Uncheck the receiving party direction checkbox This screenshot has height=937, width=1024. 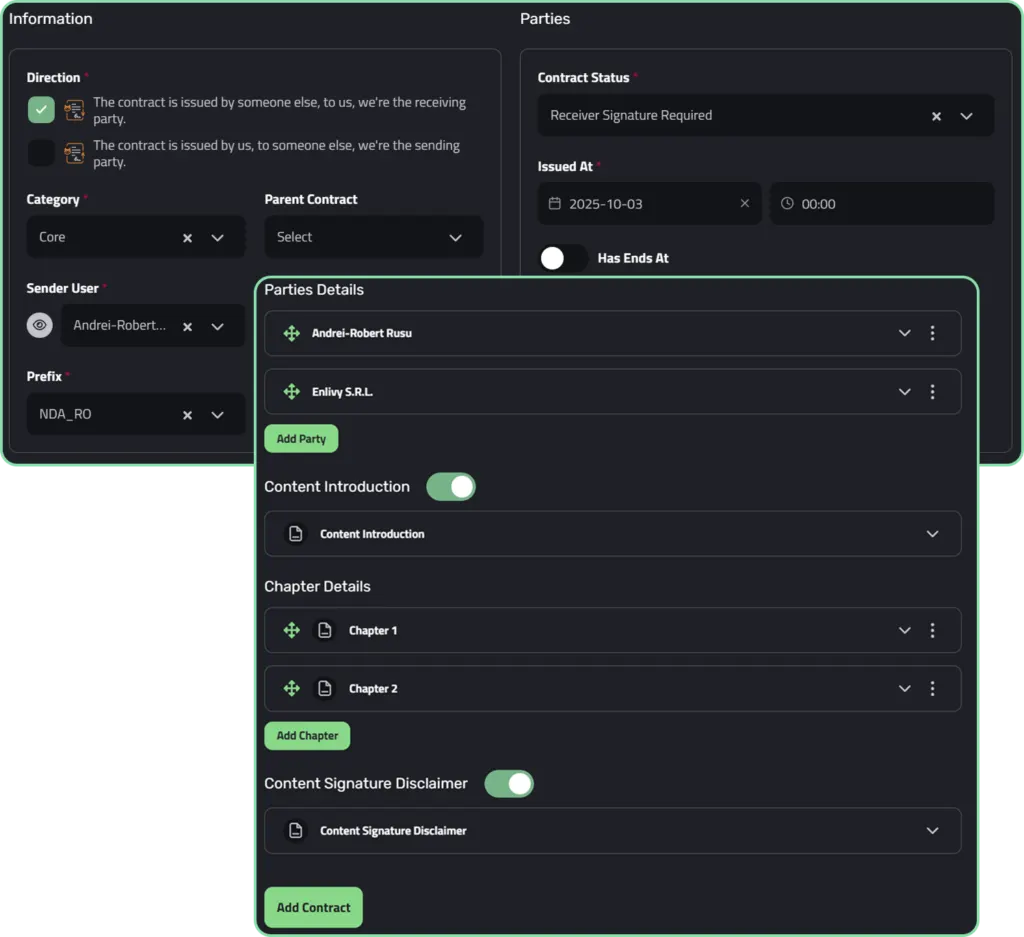(41, 110)
